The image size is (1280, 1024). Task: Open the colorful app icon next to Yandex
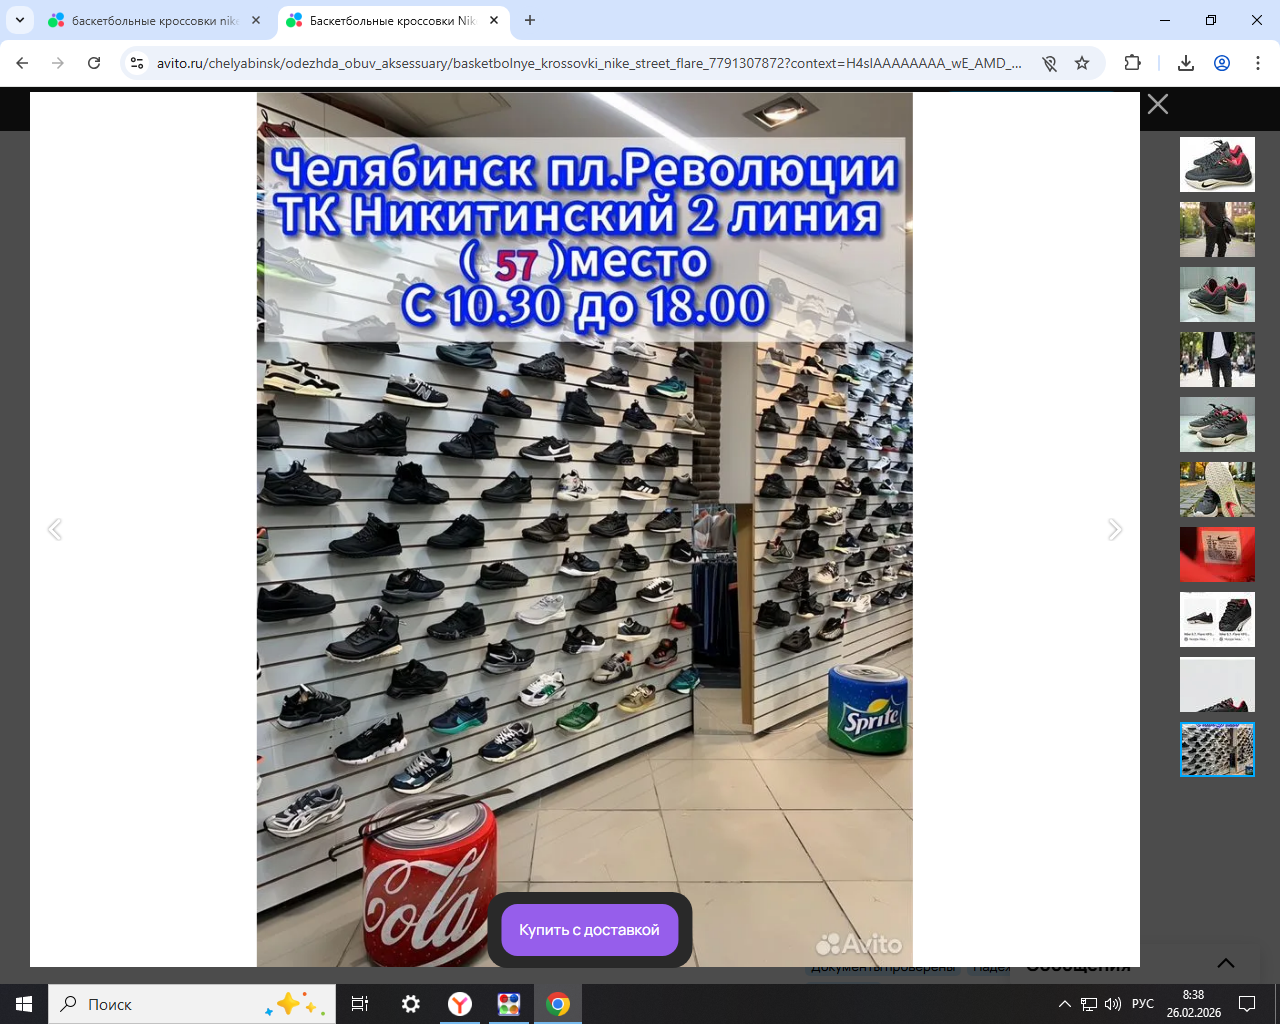509,1004
